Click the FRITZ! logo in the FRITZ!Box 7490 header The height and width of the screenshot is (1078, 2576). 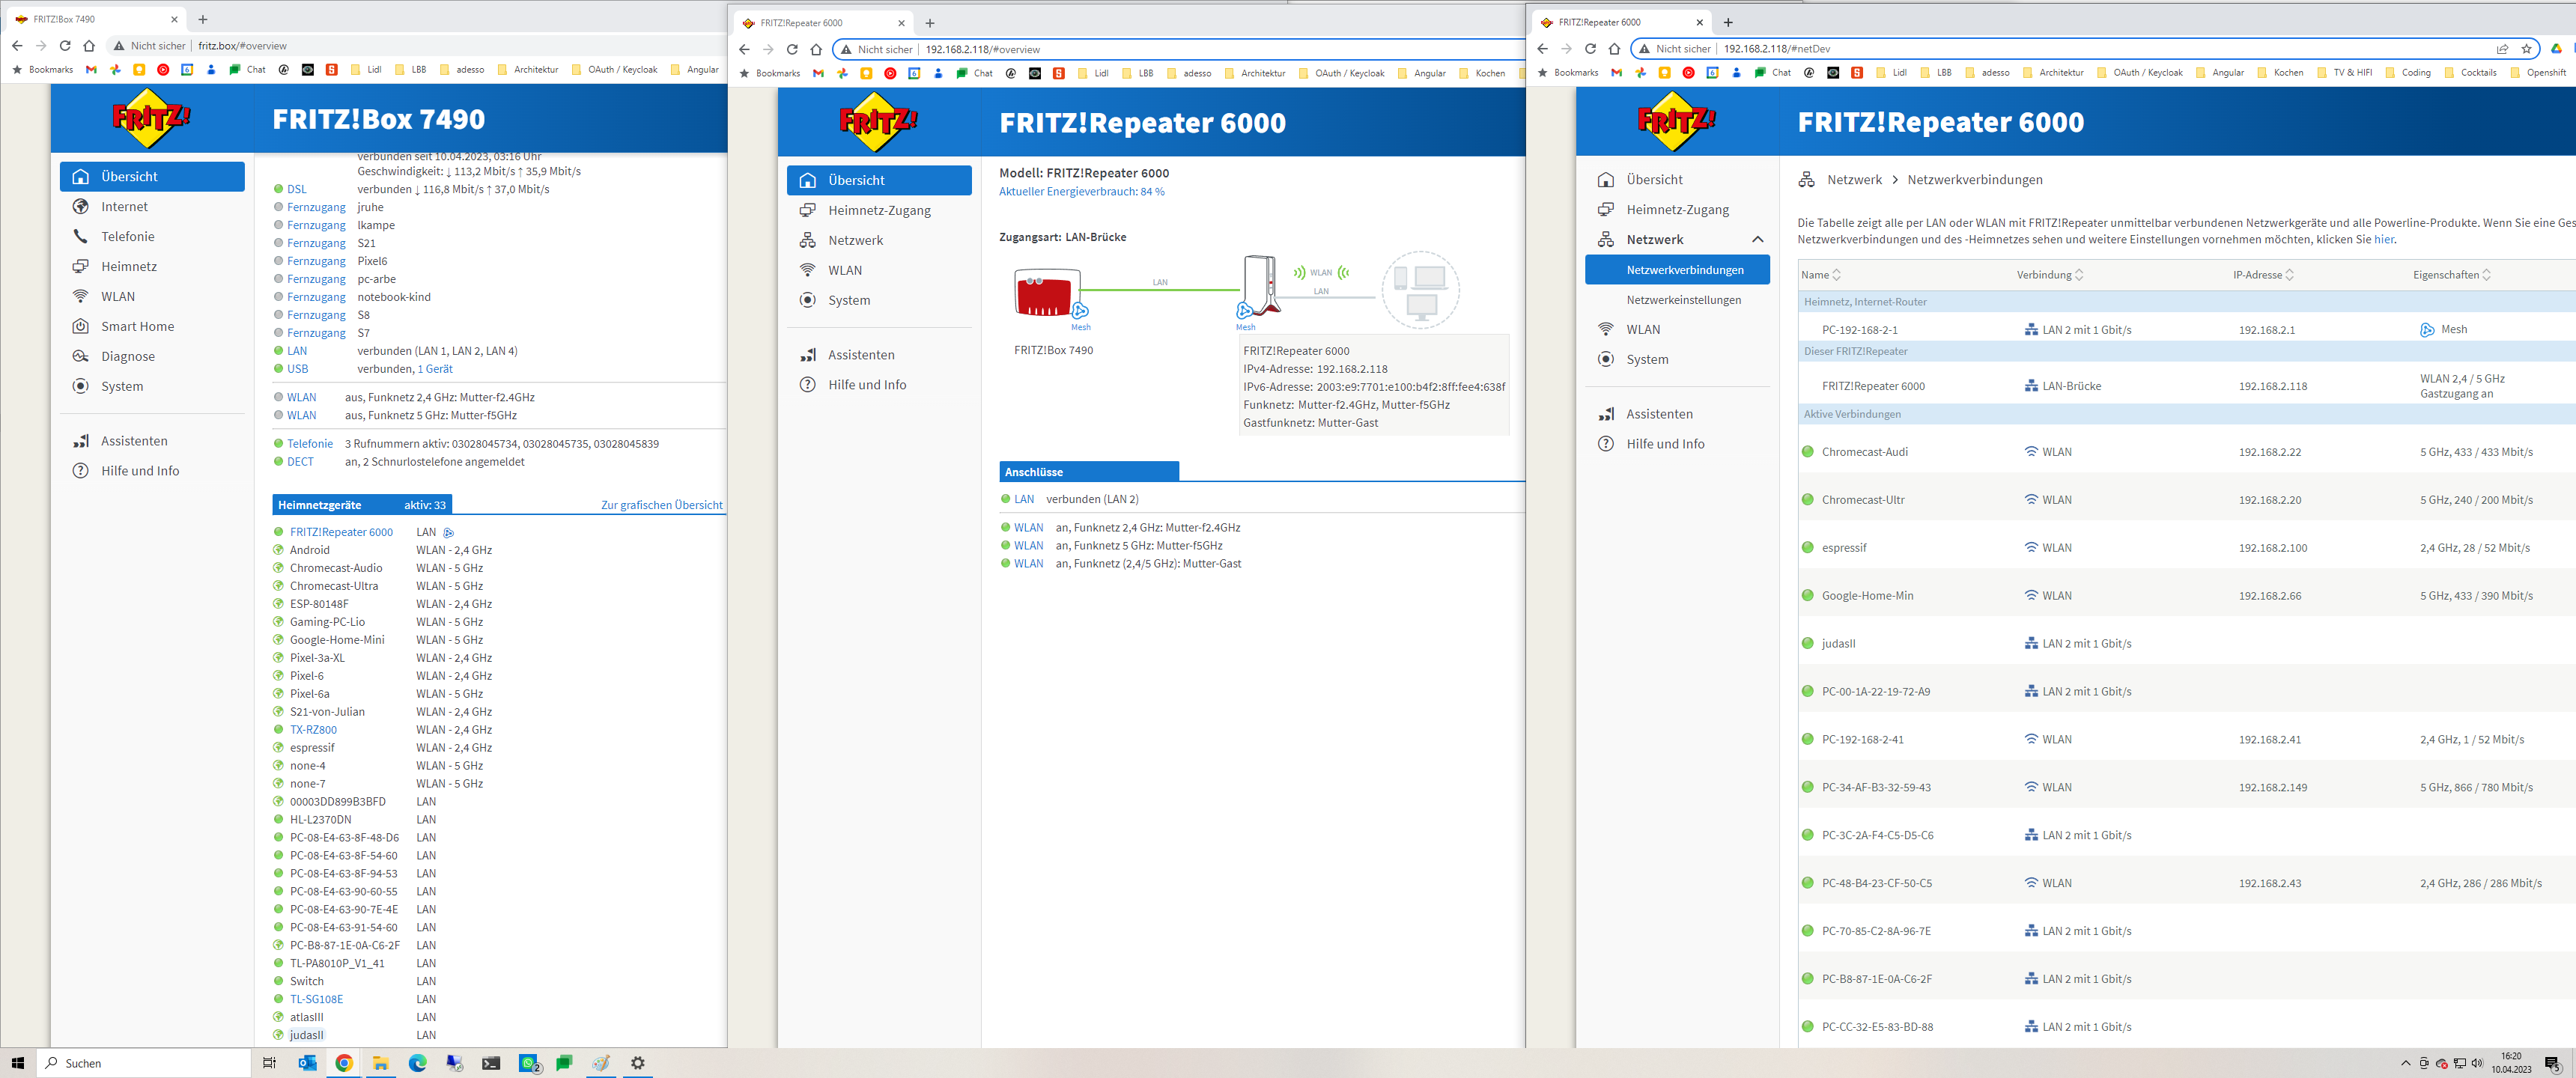point(151,119)
